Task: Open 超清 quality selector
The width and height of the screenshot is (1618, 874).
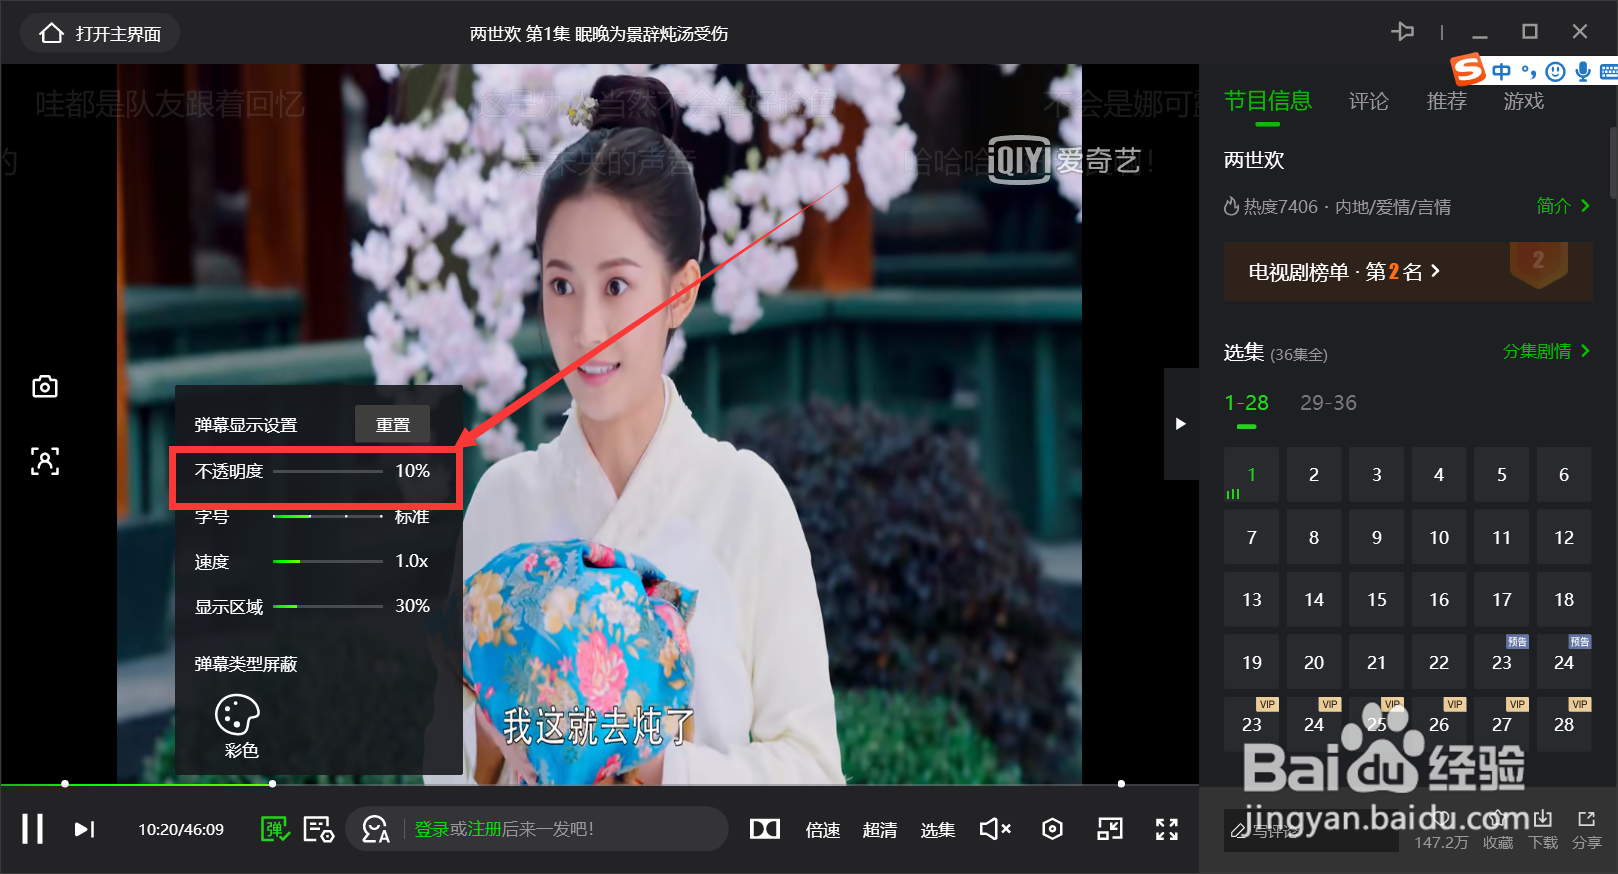Action: pos(880,830)
